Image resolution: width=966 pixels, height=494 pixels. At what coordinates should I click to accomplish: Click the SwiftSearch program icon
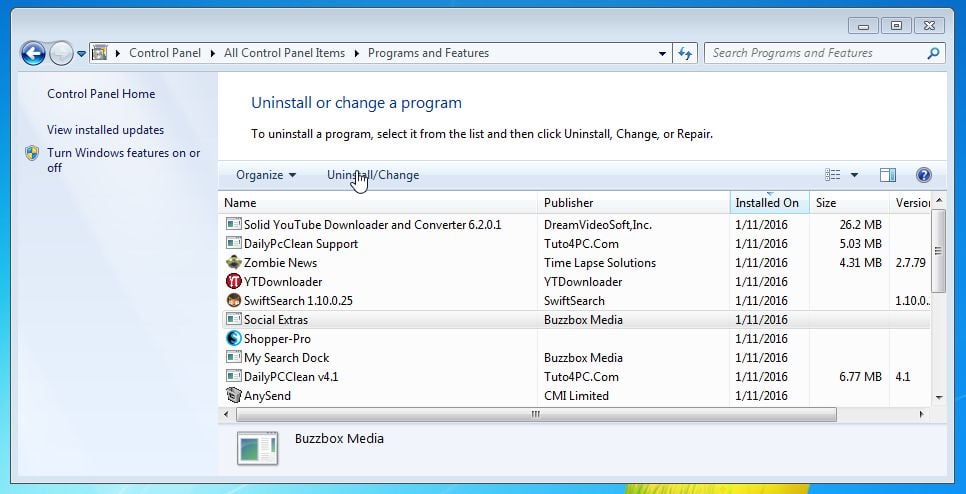234,301
